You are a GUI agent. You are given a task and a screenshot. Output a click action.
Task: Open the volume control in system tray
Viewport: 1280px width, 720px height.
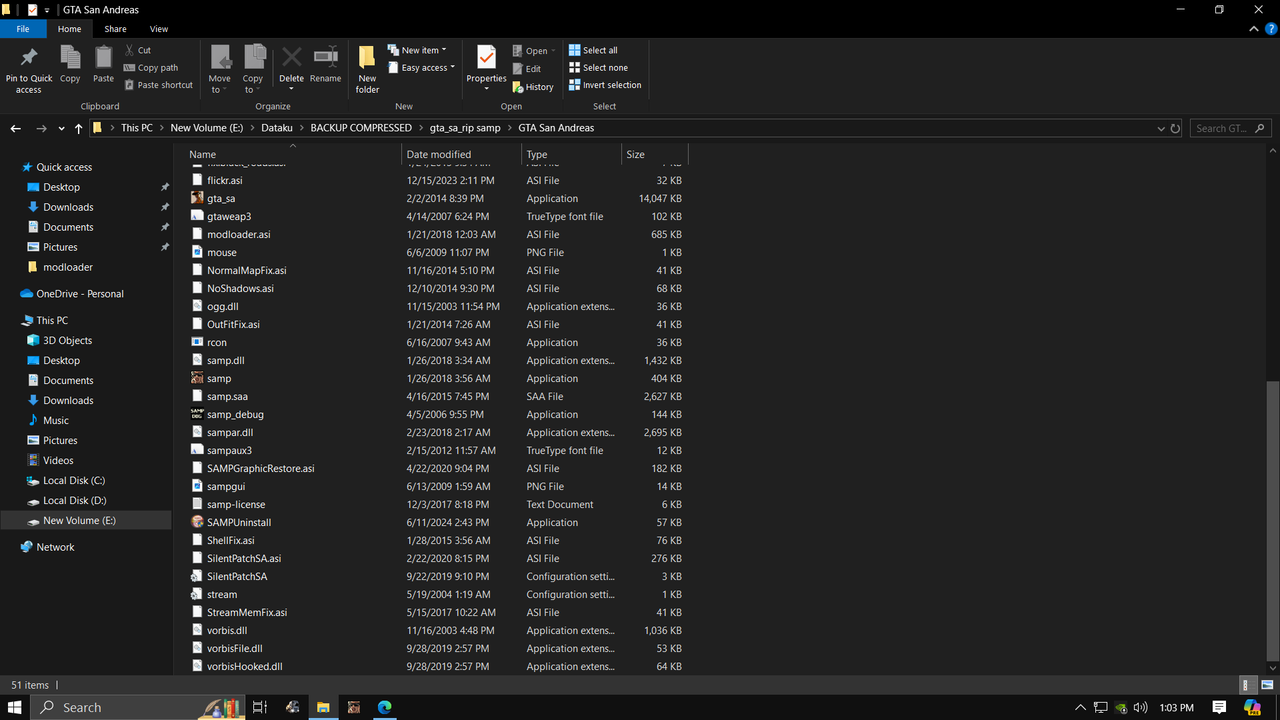(x=1141, y=707)
